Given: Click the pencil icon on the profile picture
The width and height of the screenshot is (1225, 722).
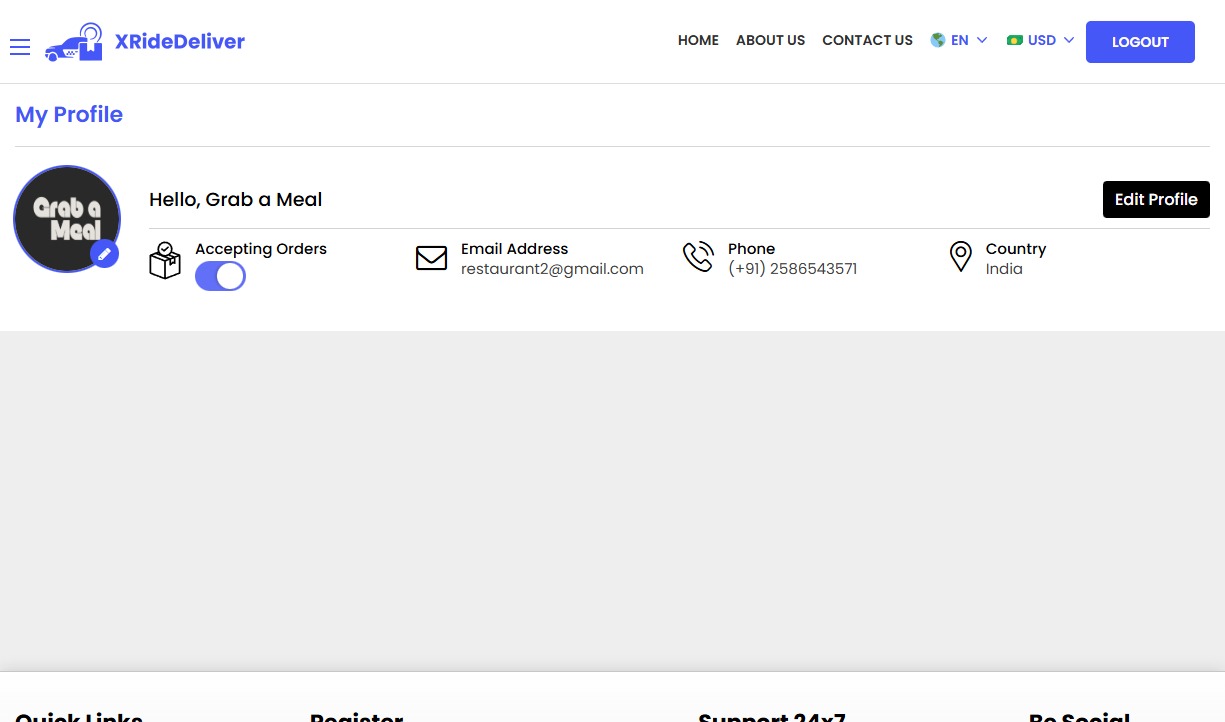Looking at the screenshot, I should (x=104, y=254).
